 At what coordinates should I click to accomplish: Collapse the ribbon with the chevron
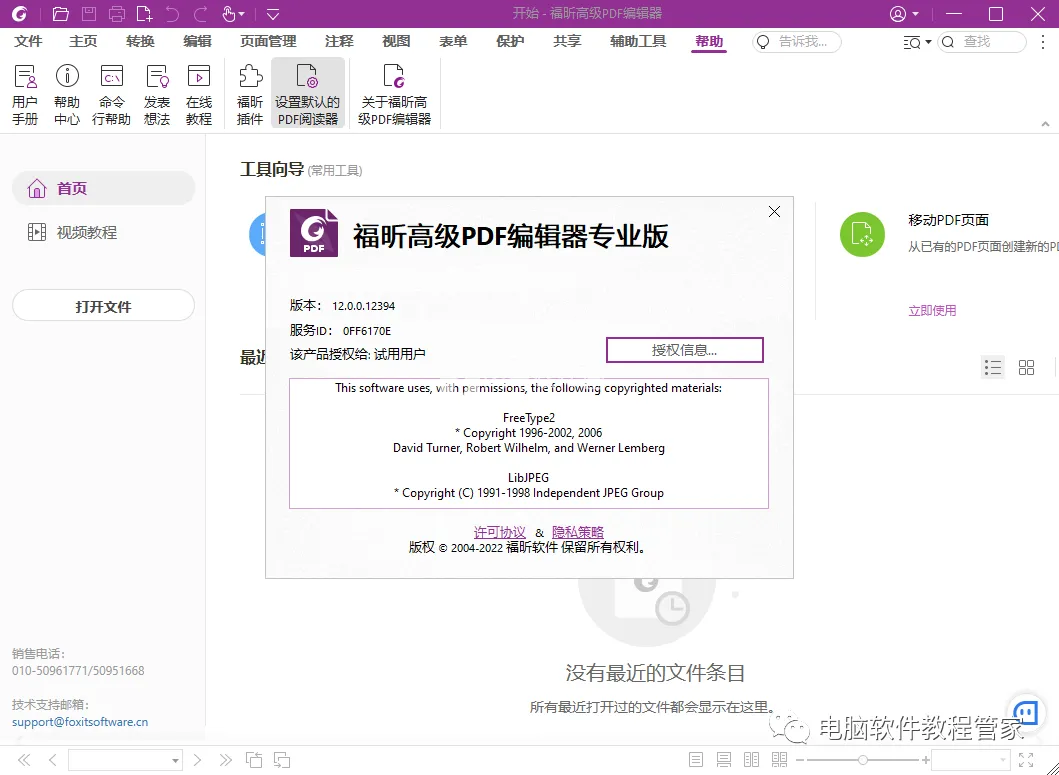(x=1045, y=124)
